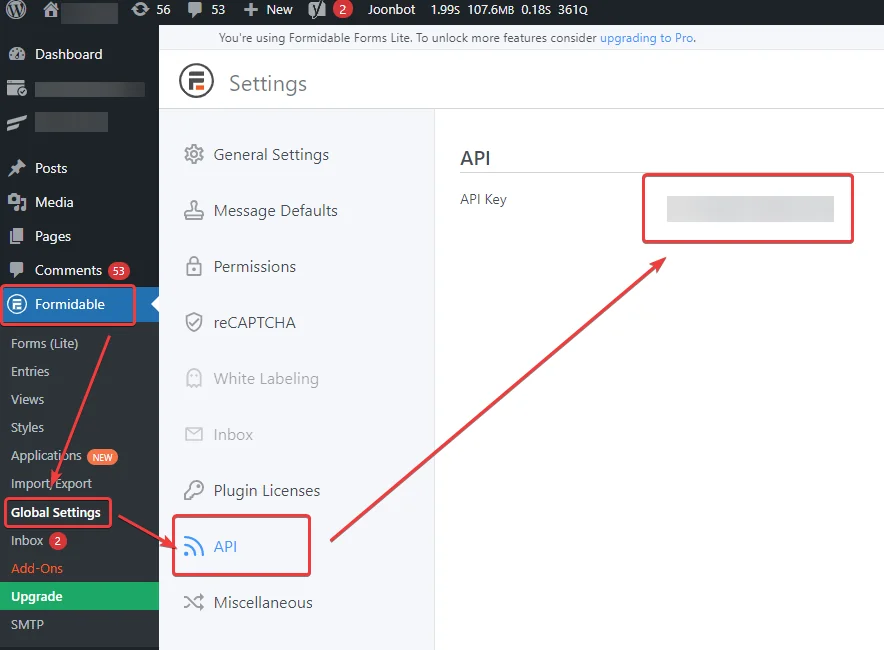The width and height of the screenshot is (884, 650).
Task: Click the Inbox envelope icon in settings
Action: click(x=194, y=434)
